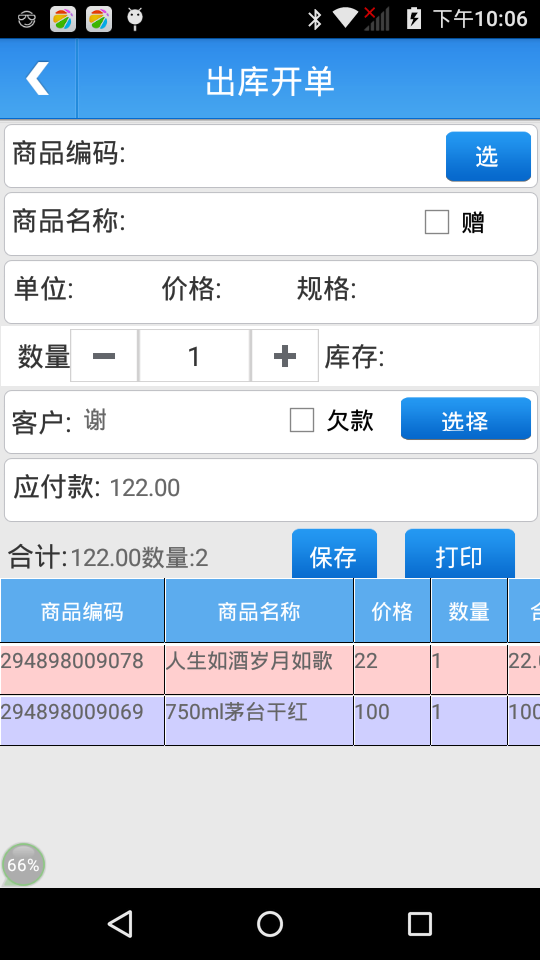Click the 选 product select button
The height and width of the screenshot is (960, 540).
point(488,157)
